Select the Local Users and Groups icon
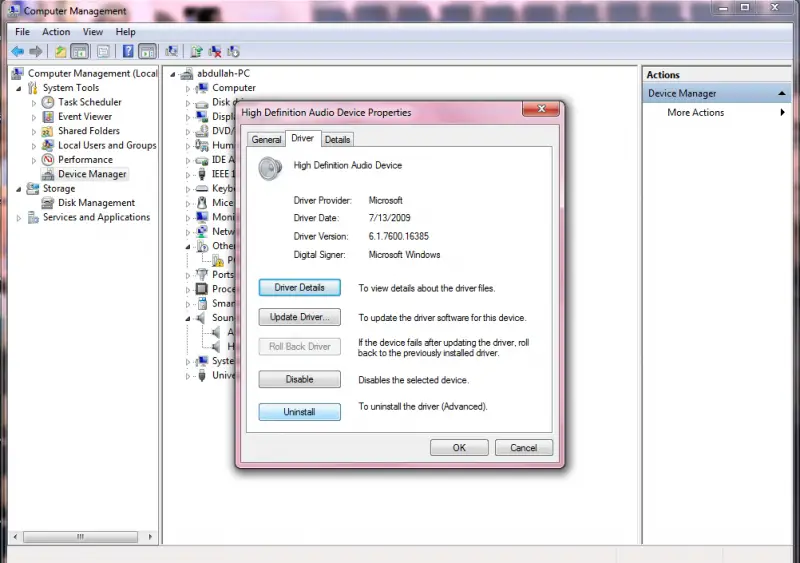This screenshot has height=563, width=800. (48, 145)
